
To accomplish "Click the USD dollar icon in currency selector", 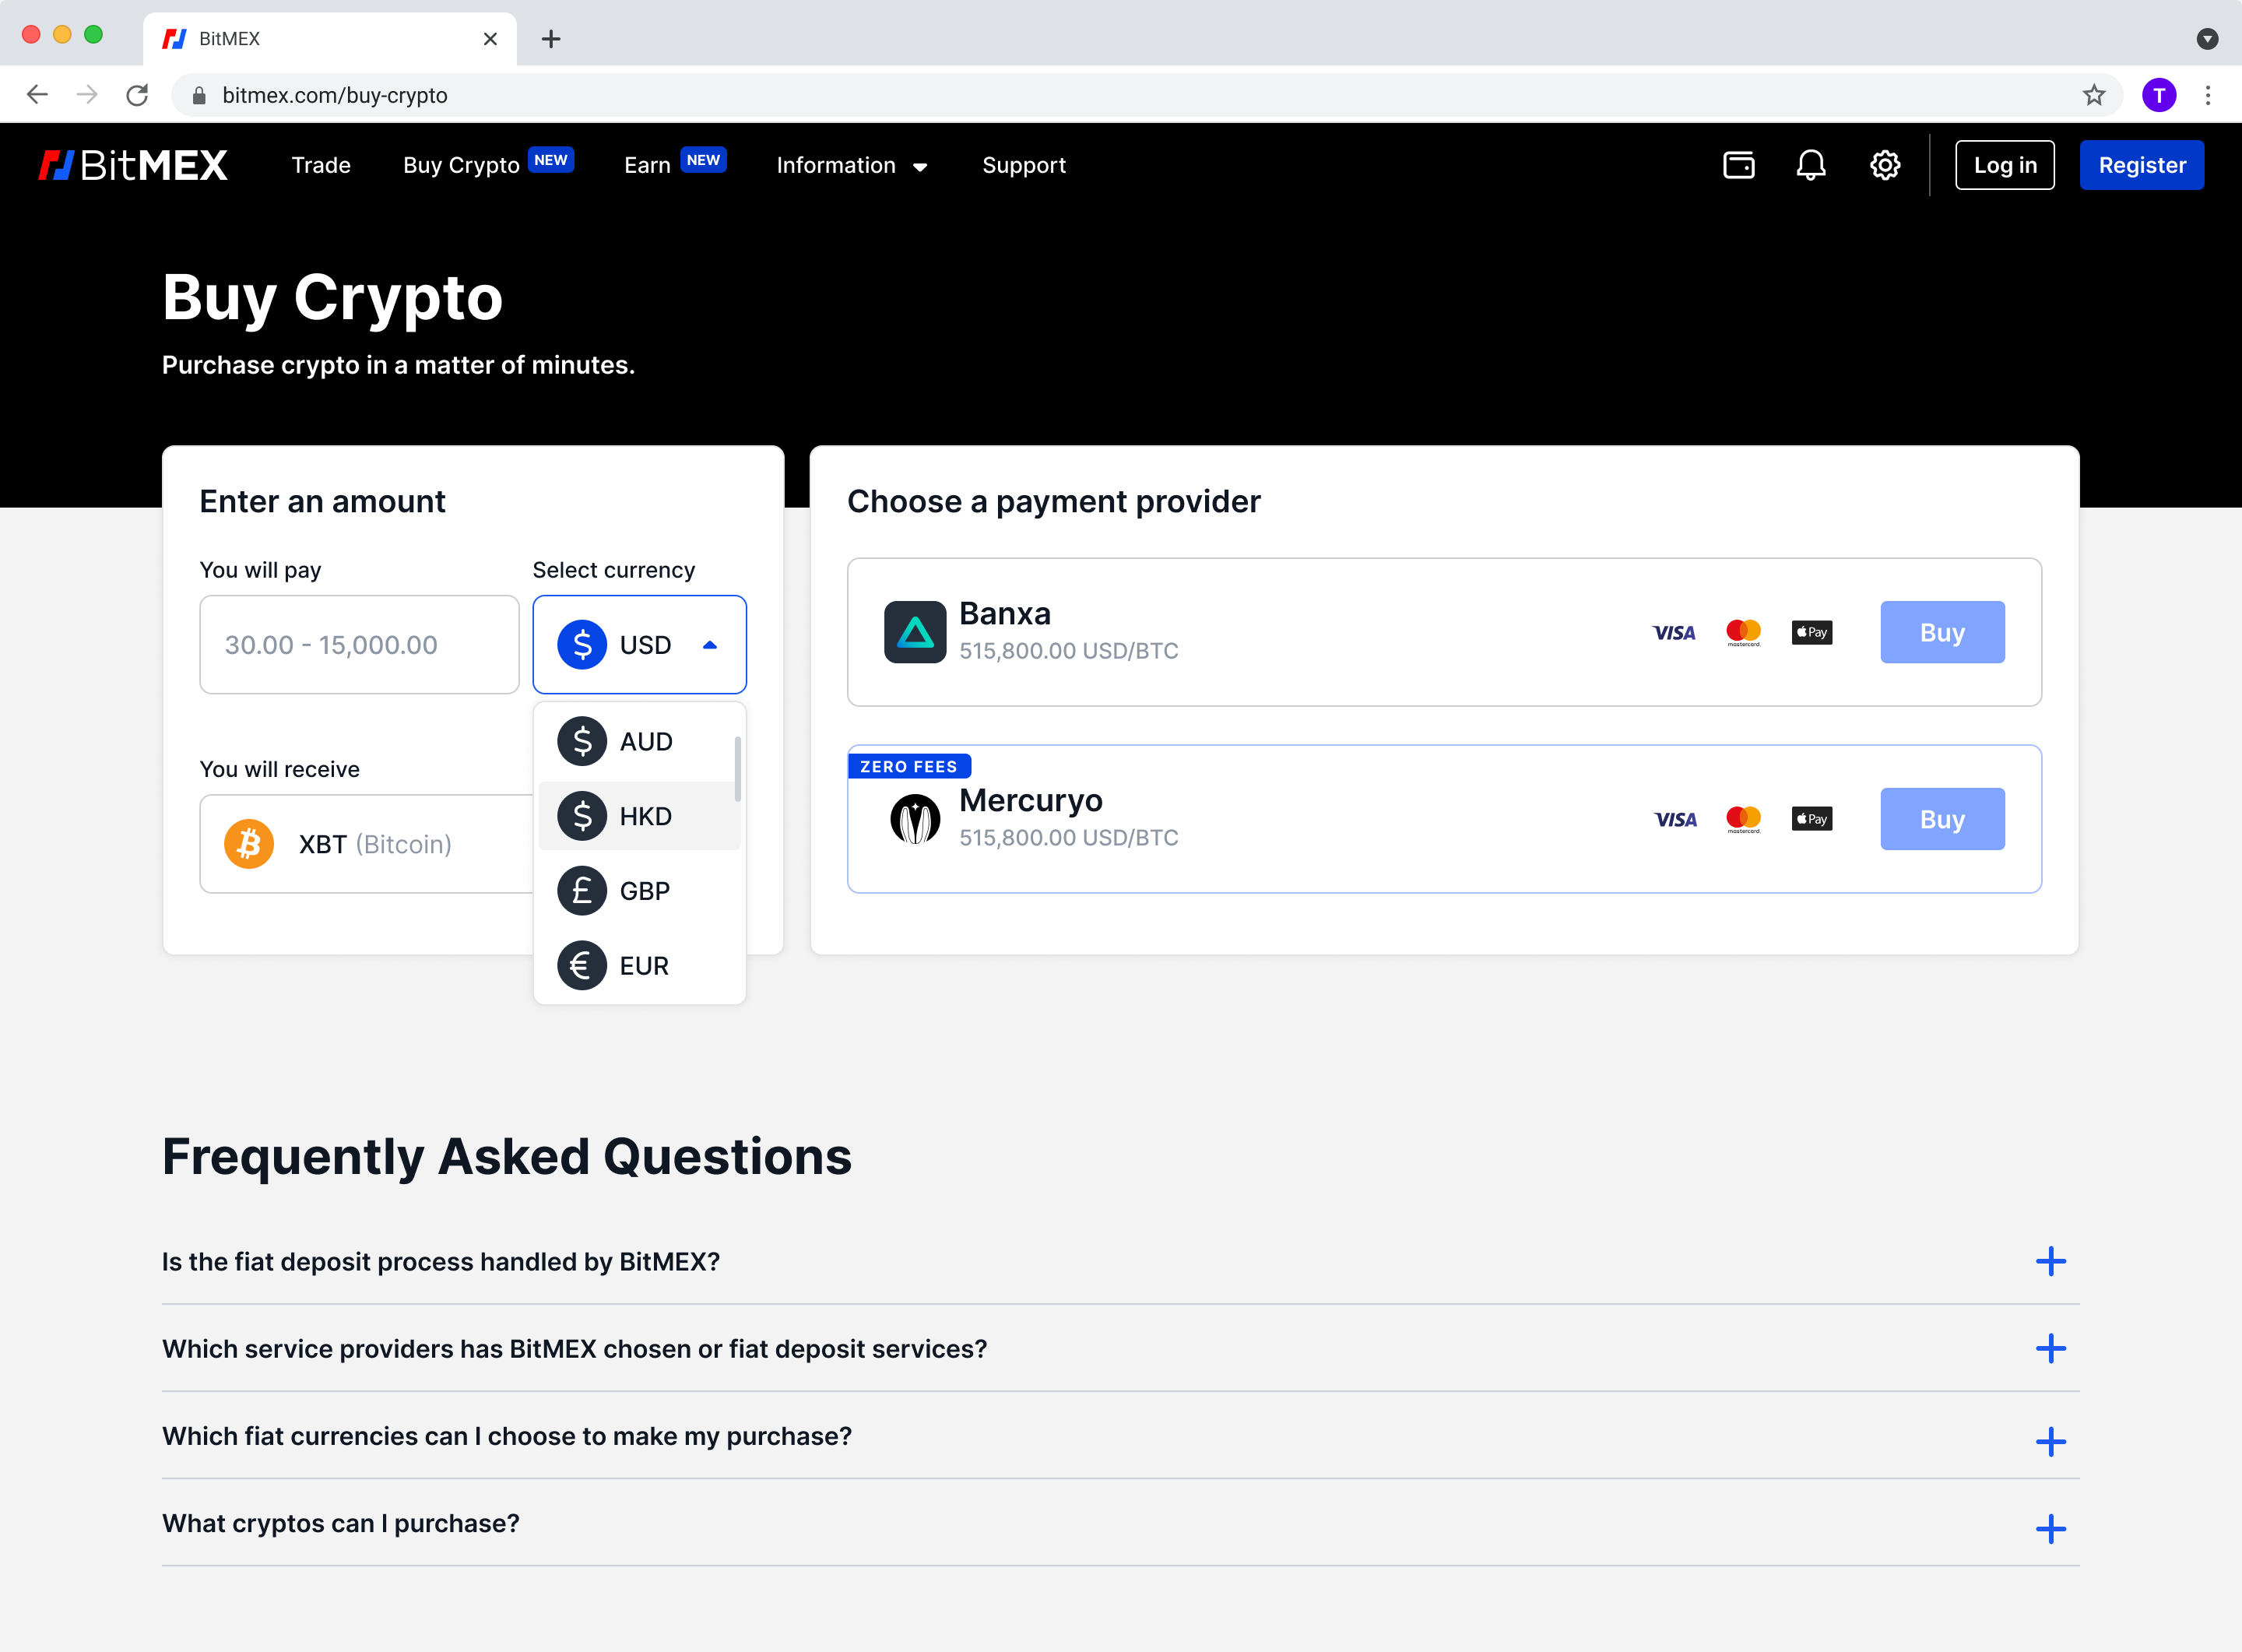I will [x=582, y=645].
